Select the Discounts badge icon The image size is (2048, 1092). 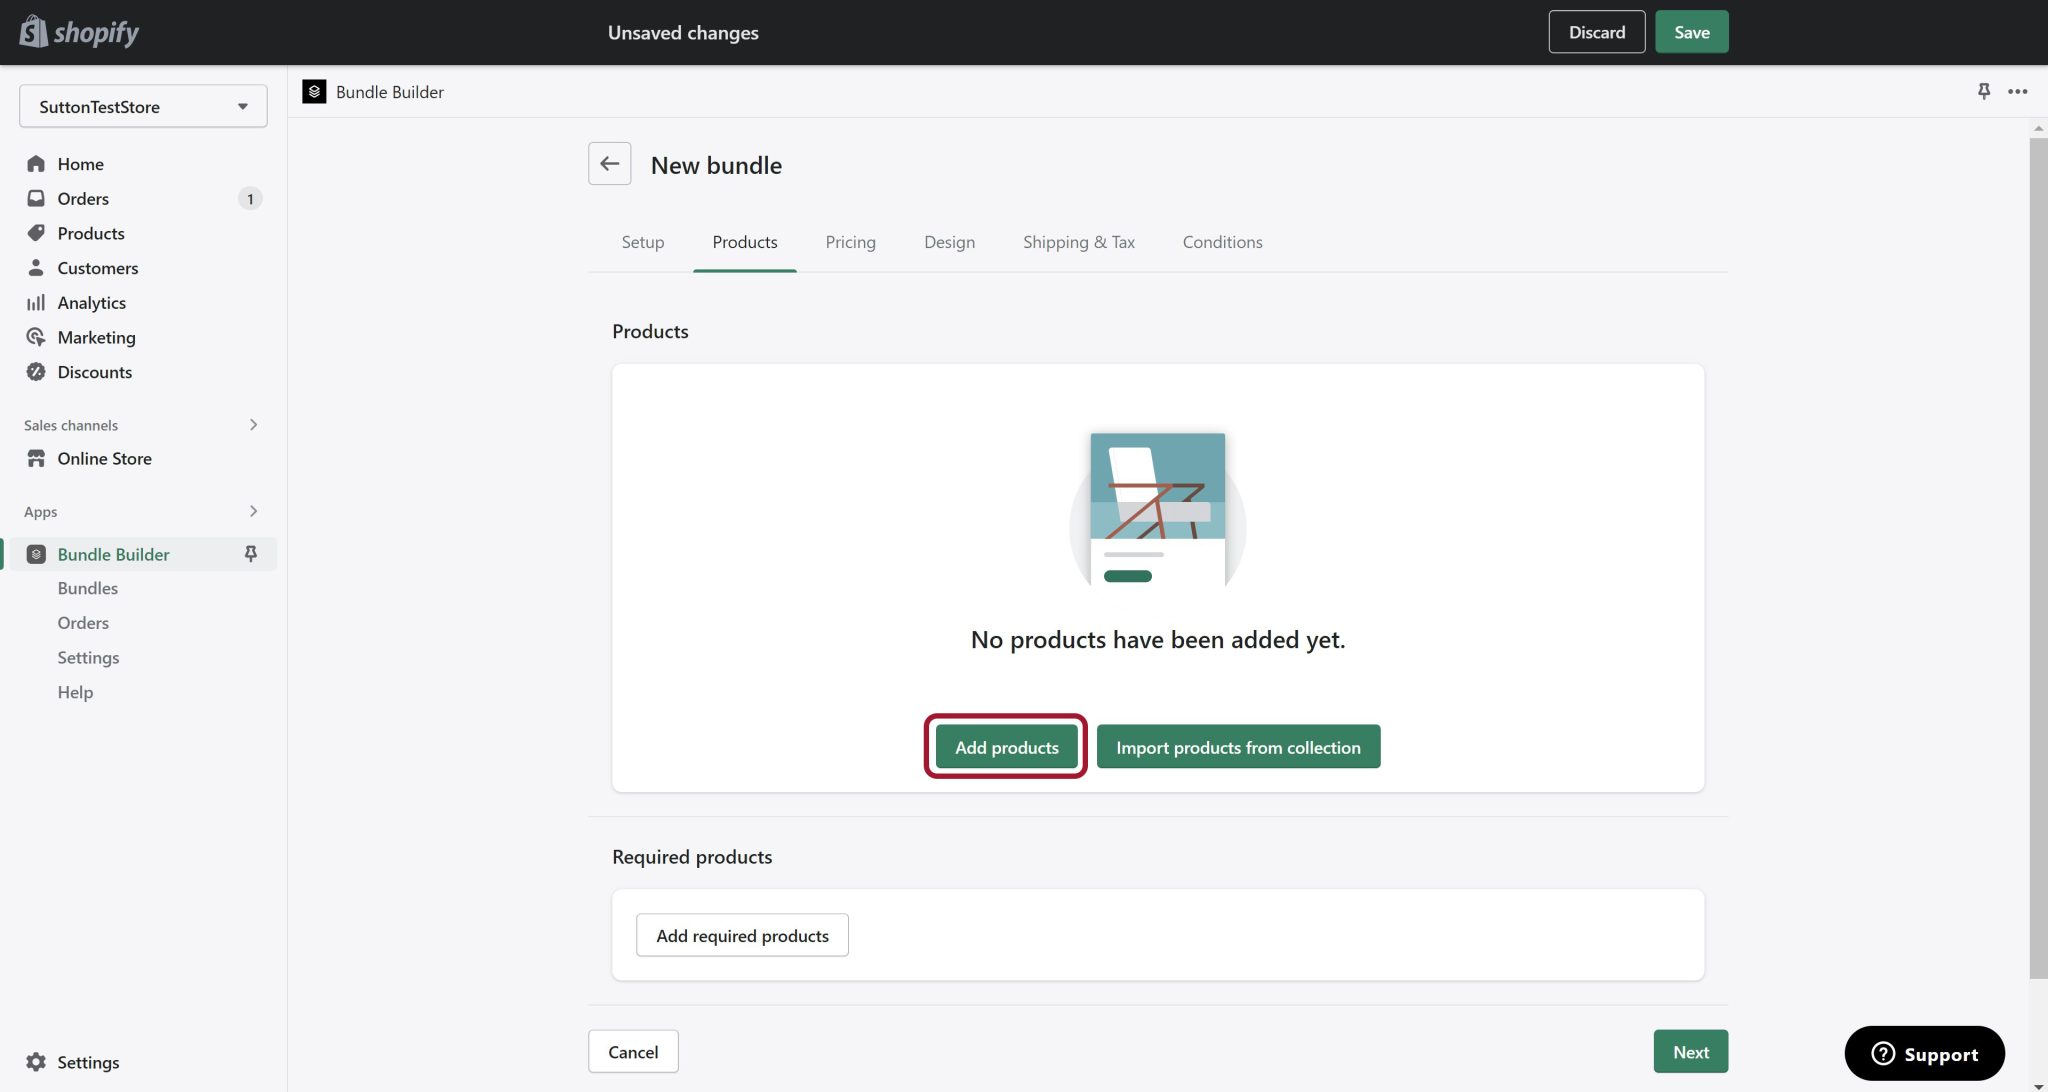(x=36, y=371)
